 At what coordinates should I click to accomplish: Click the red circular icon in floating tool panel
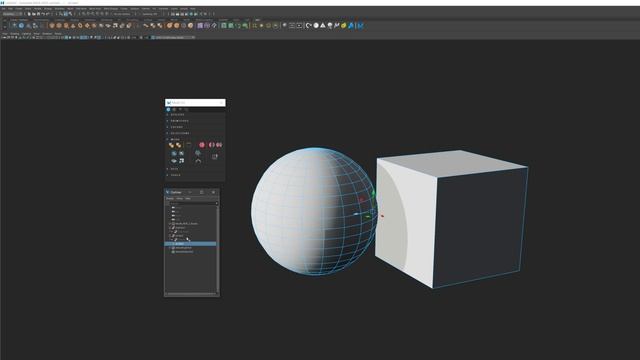202,145
